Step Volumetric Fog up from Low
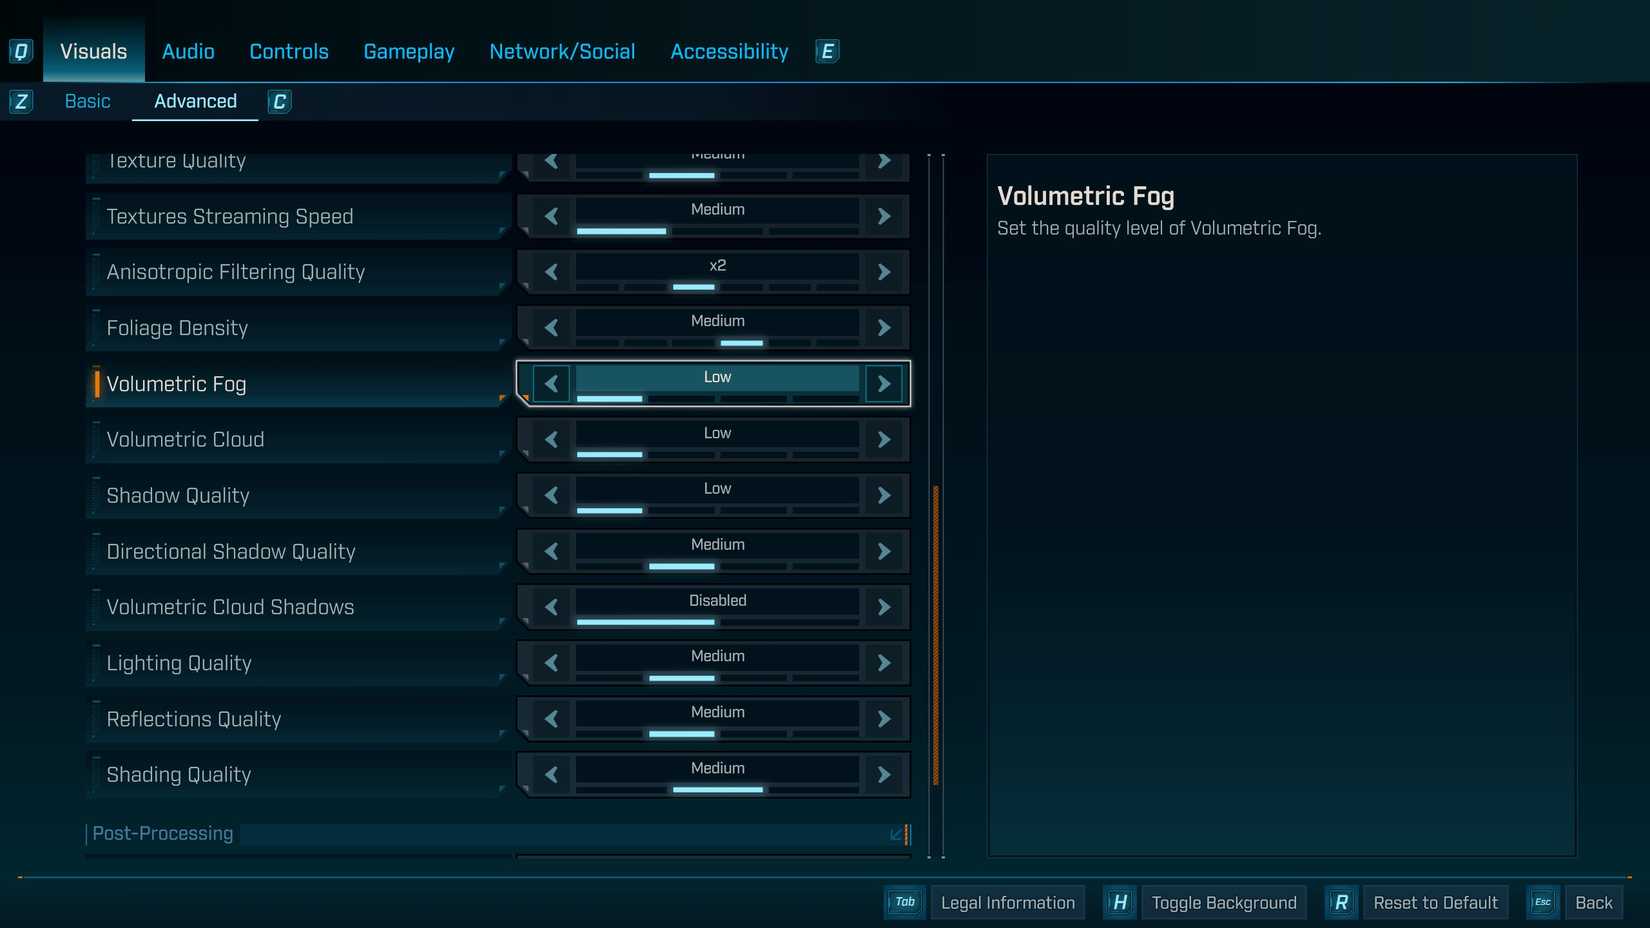The image size is (1650, 928). 883,383
